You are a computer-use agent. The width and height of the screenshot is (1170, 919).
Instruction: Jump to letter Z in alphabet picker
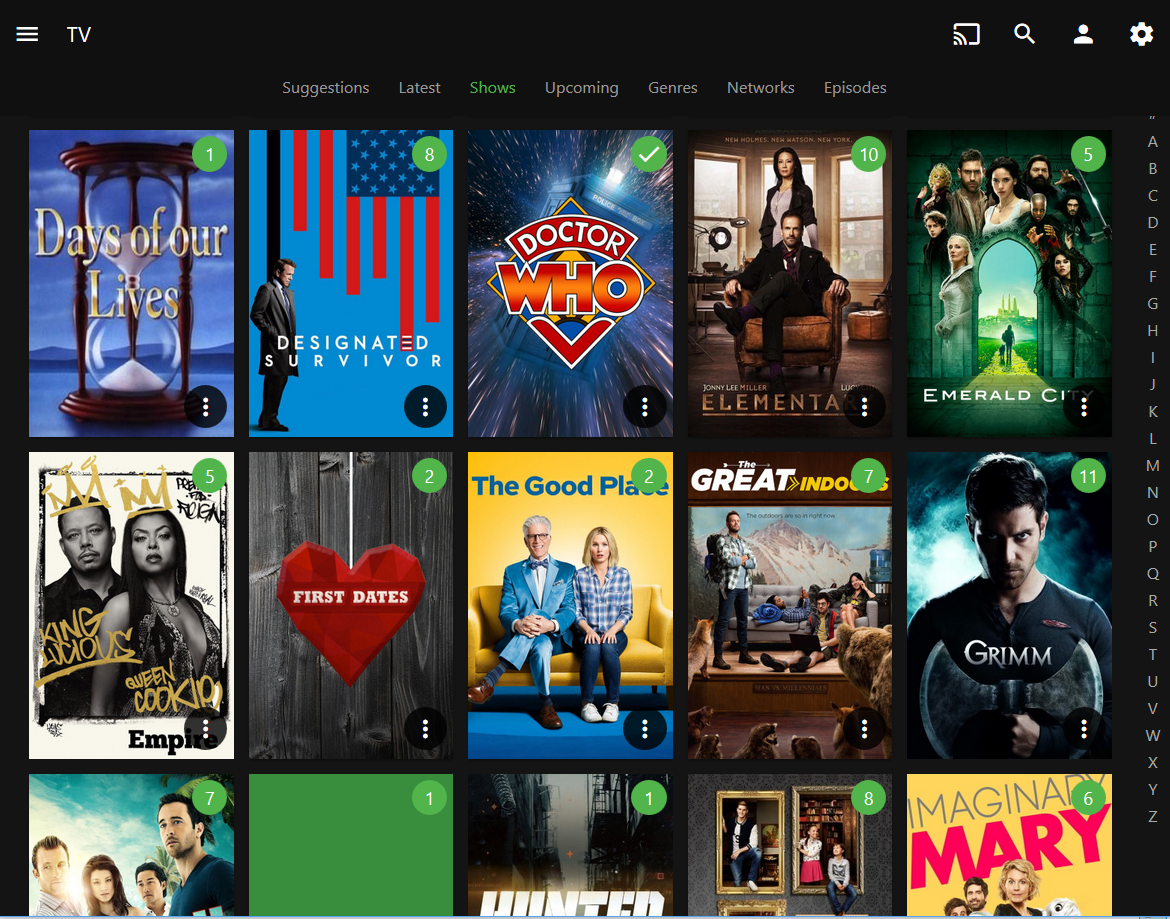click(1153, 816)
